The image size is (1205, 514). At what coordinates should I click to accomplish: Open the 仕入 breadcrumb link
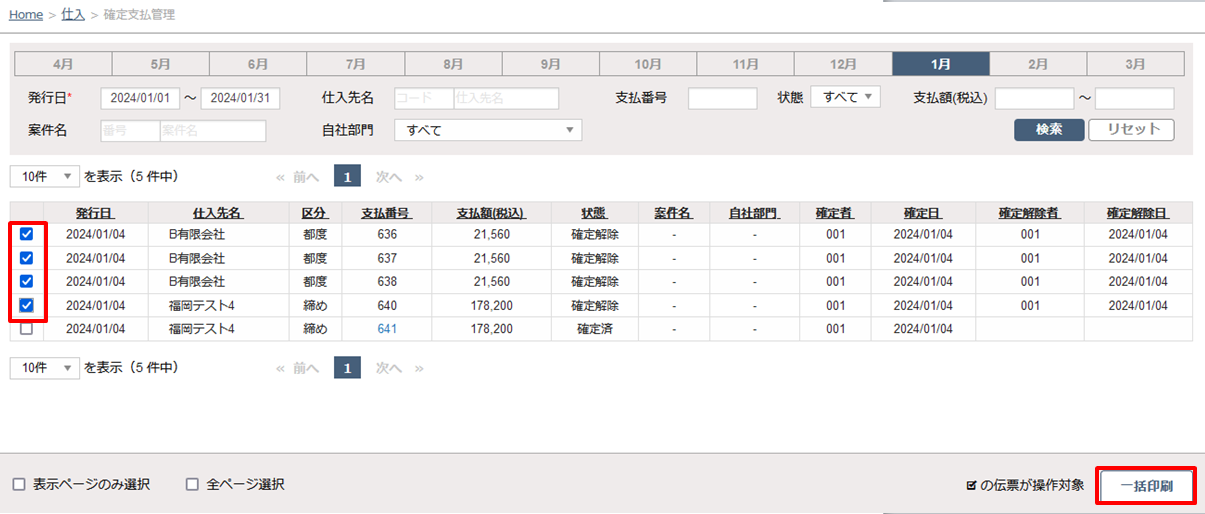click(73, 15)
